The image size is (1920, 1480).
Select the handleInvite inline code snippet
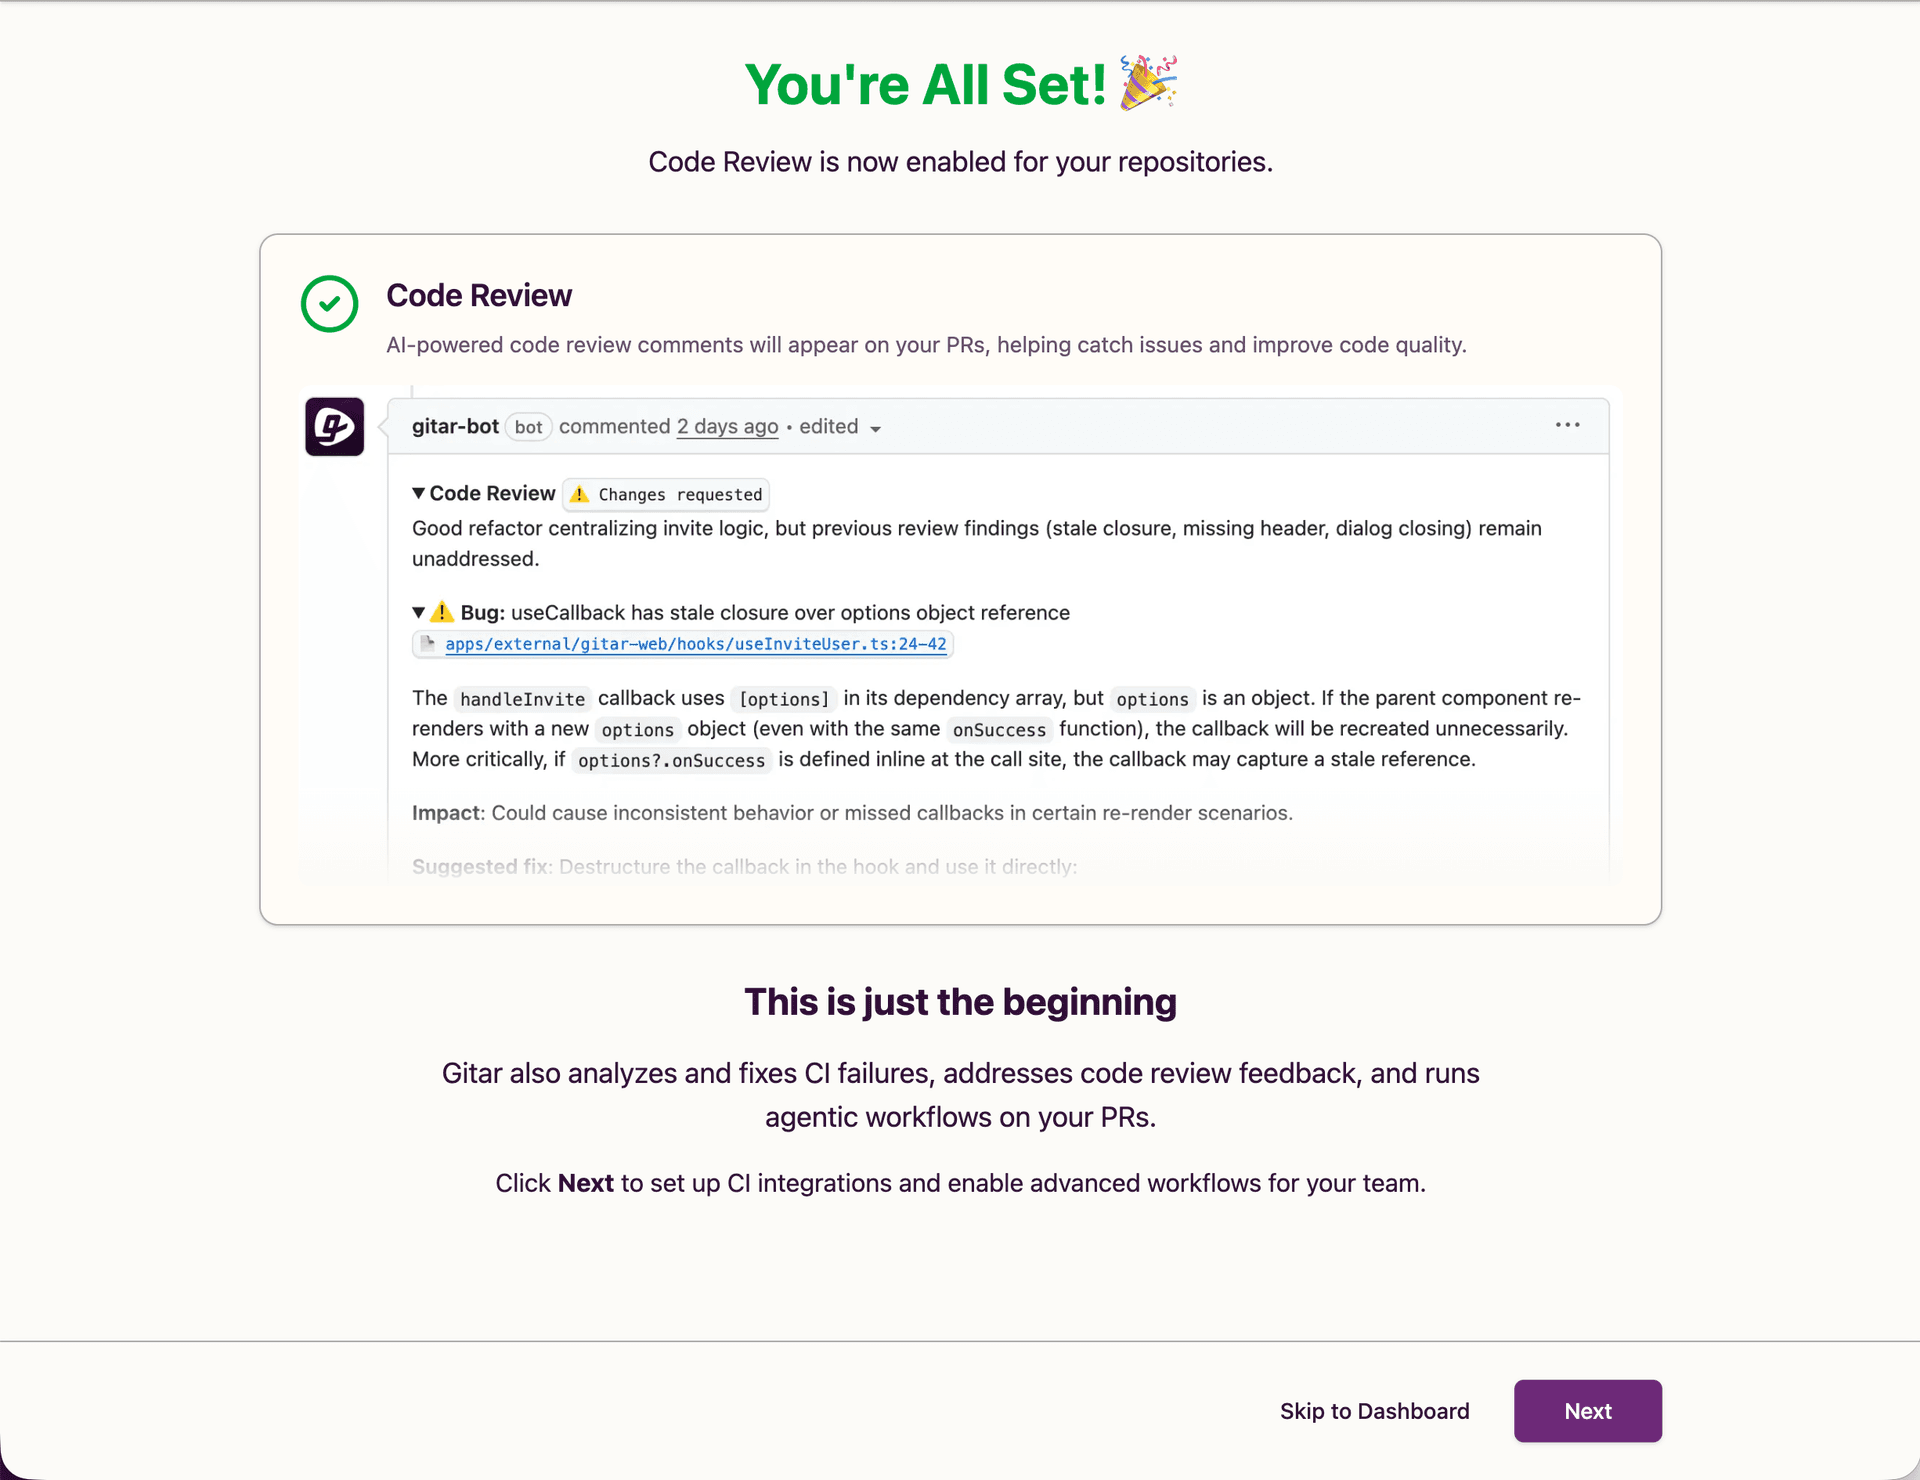pos(522,698)
